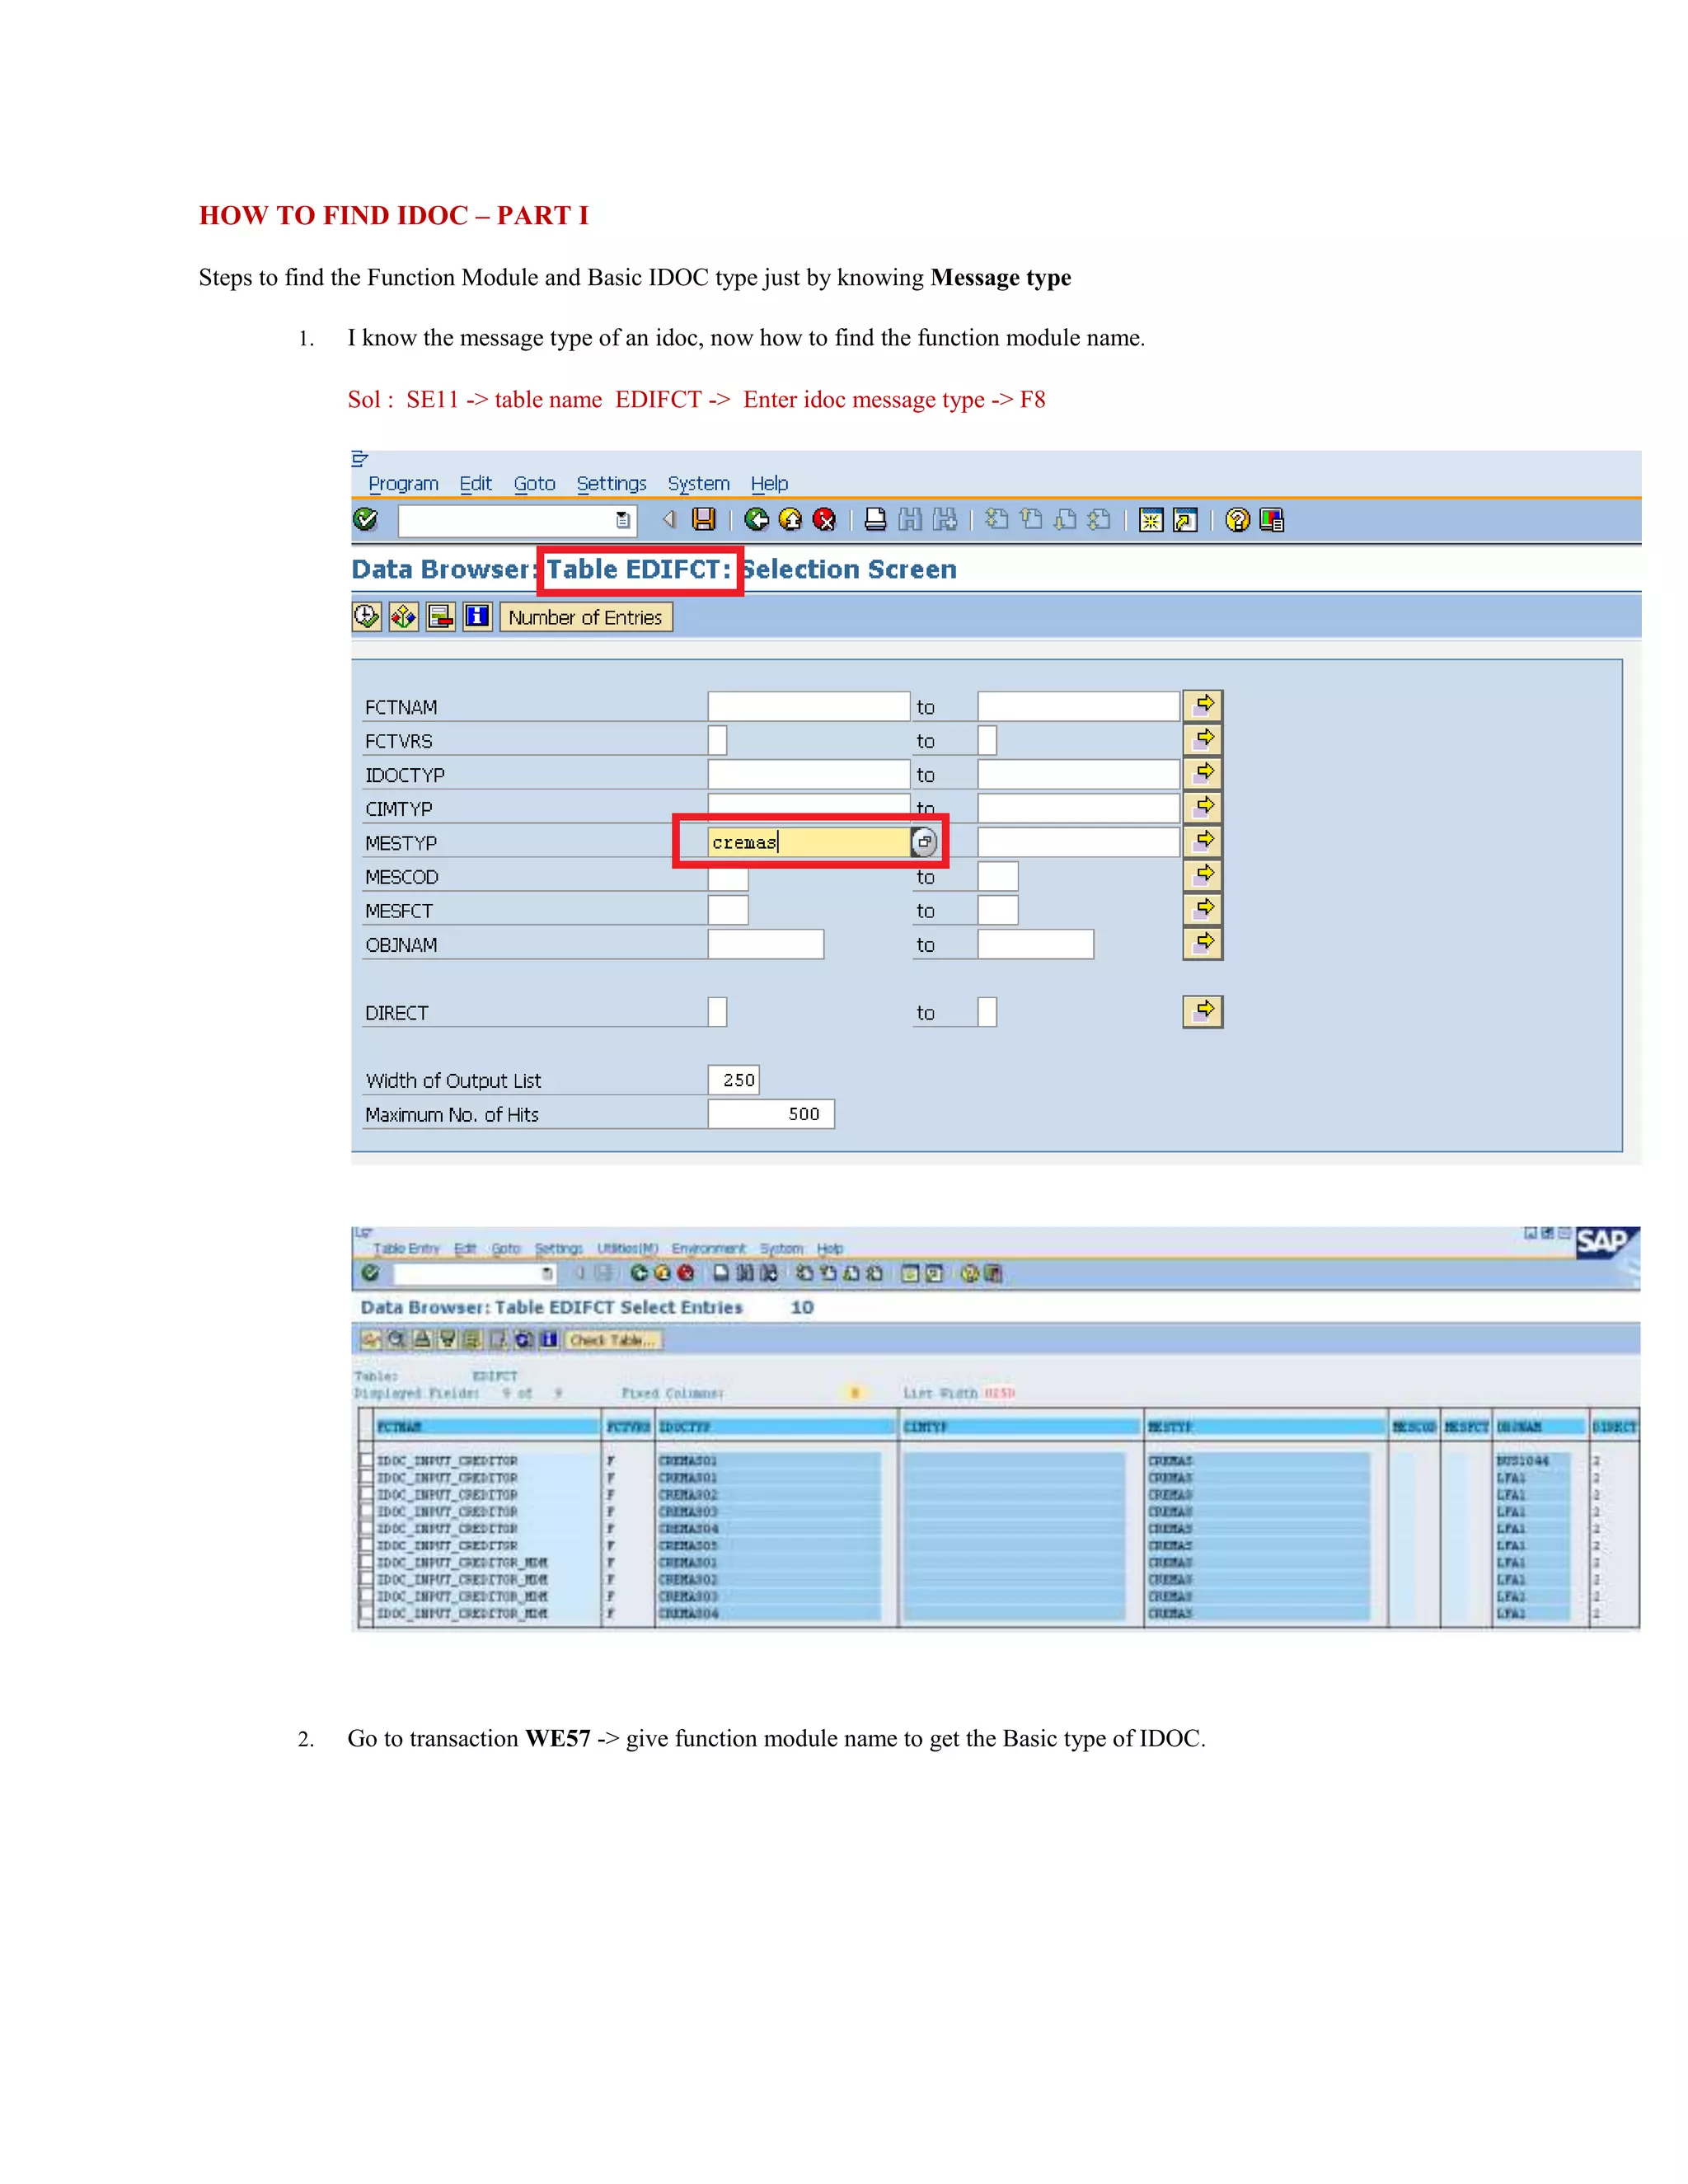Open the Goto menu in Selection Screen
Viewport: 1688px width, 2184px height.
535,483
